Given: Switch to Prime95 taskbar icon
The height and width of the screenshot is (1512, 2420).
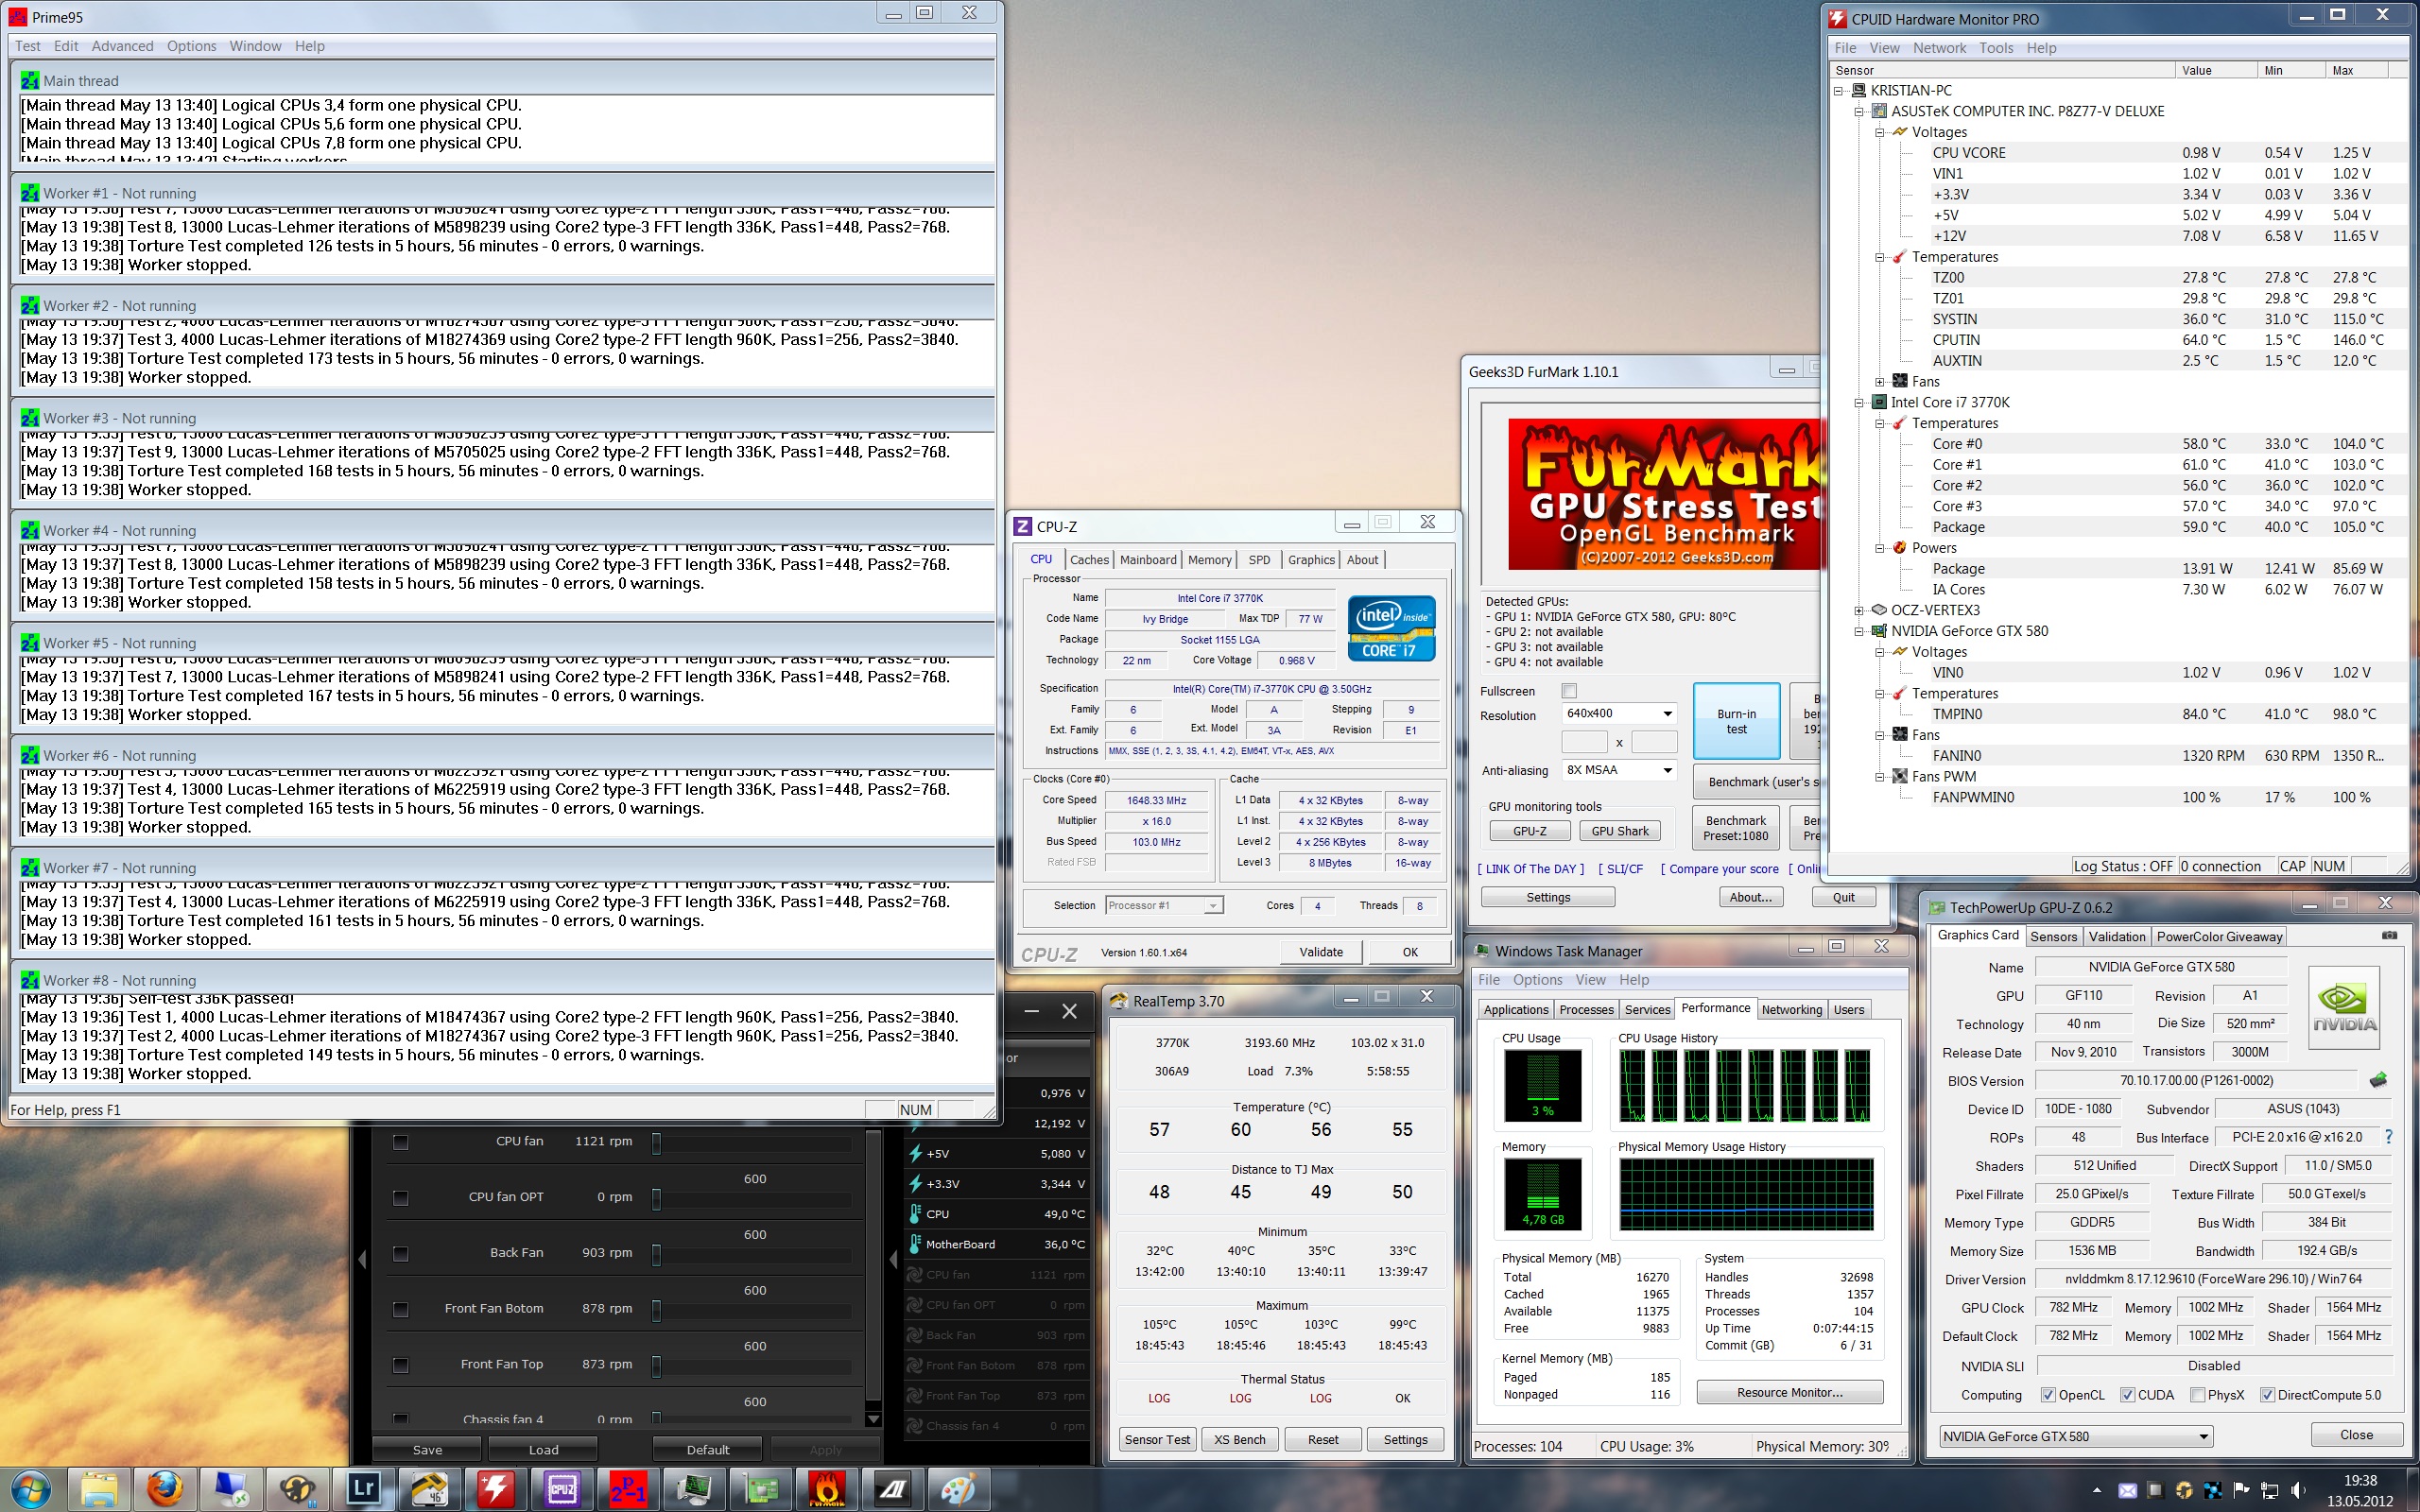Looking at the screenshot, I should click(x=628, y=1490).
